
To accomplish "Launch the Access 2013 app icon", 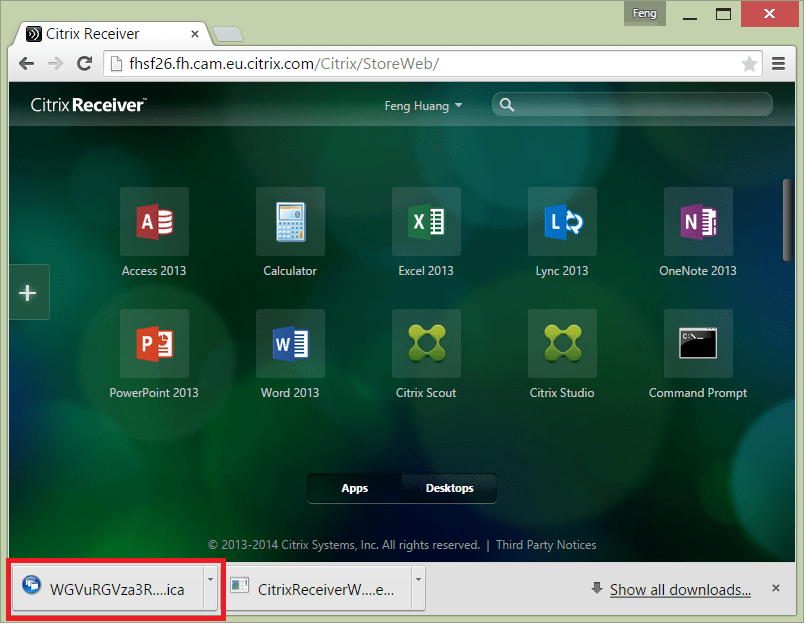I will point(153,221).
